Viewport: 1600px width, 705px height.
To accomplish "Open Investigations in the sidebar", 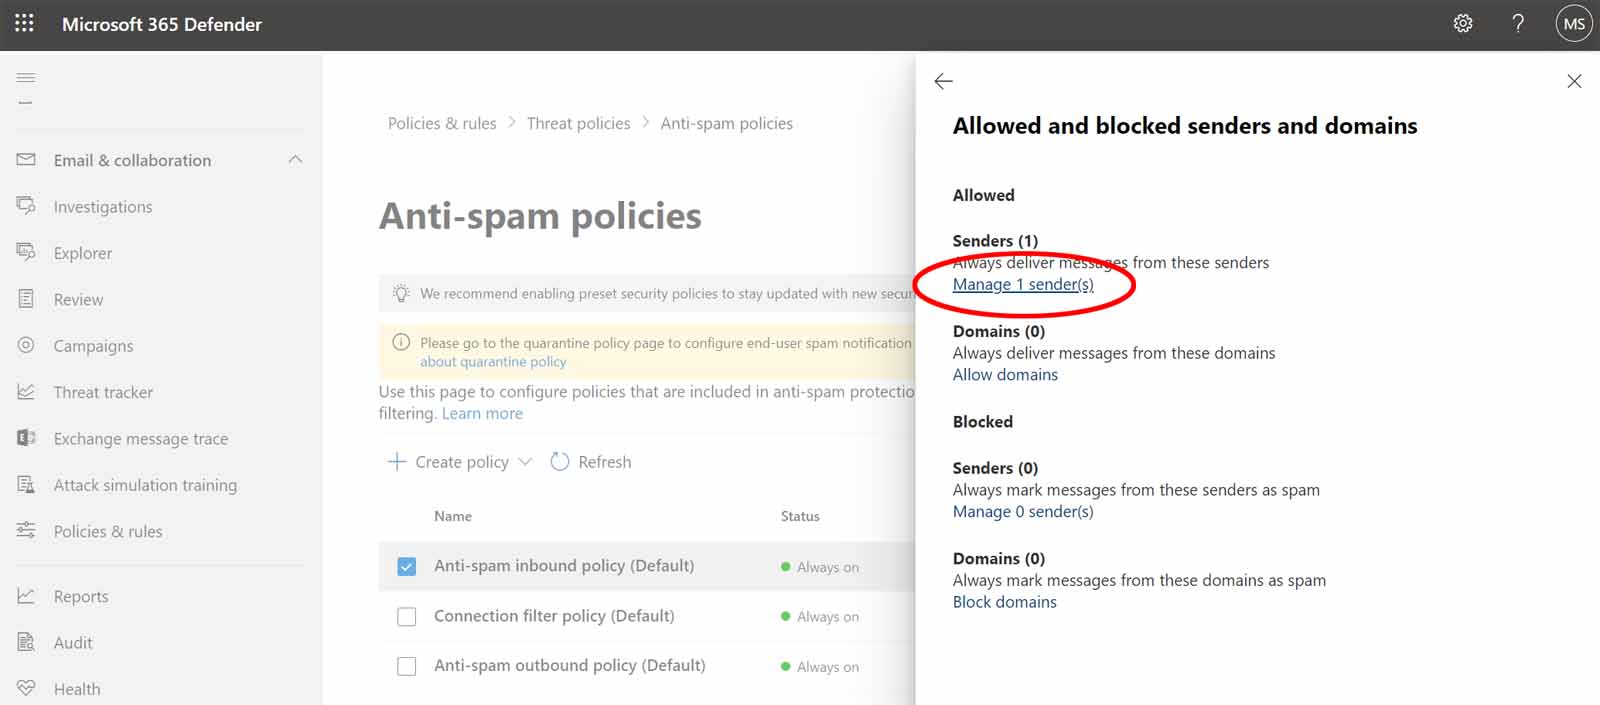I will pyautogui.click(x=103, y=207).
